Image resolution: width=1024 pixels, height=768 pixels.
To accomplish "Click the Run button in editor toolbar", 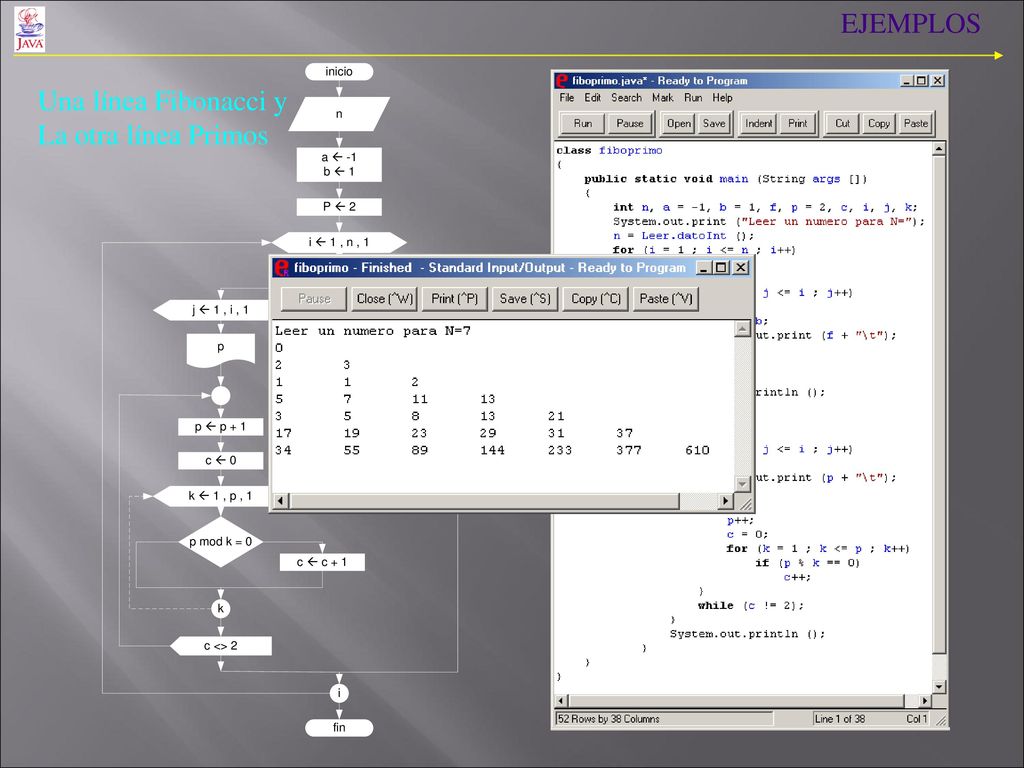I will click(x=583, y=123).
